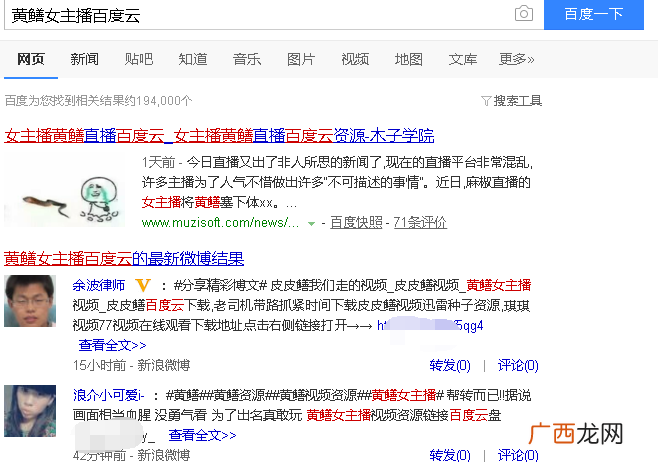The width and height of the screenshot is (658, 462).
Task: Click 查看全文>> in 浪介小可爱i- post
Action: (x=203, y=435)
